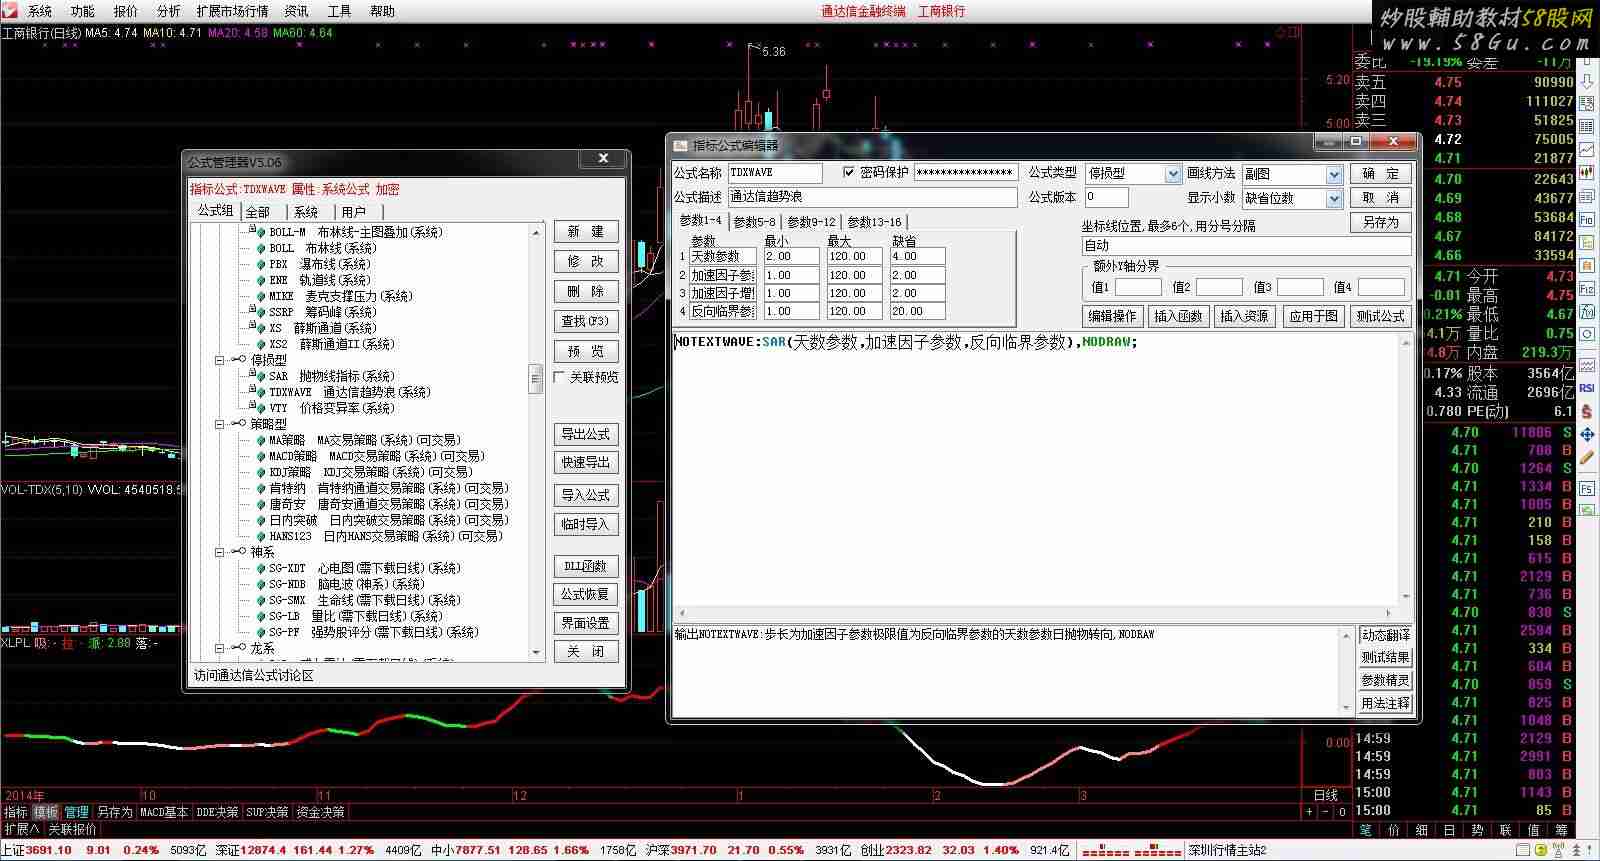Screen dimensions: 1600x861
Task: Click the 插入函数 button
Action: [1179, 316]
